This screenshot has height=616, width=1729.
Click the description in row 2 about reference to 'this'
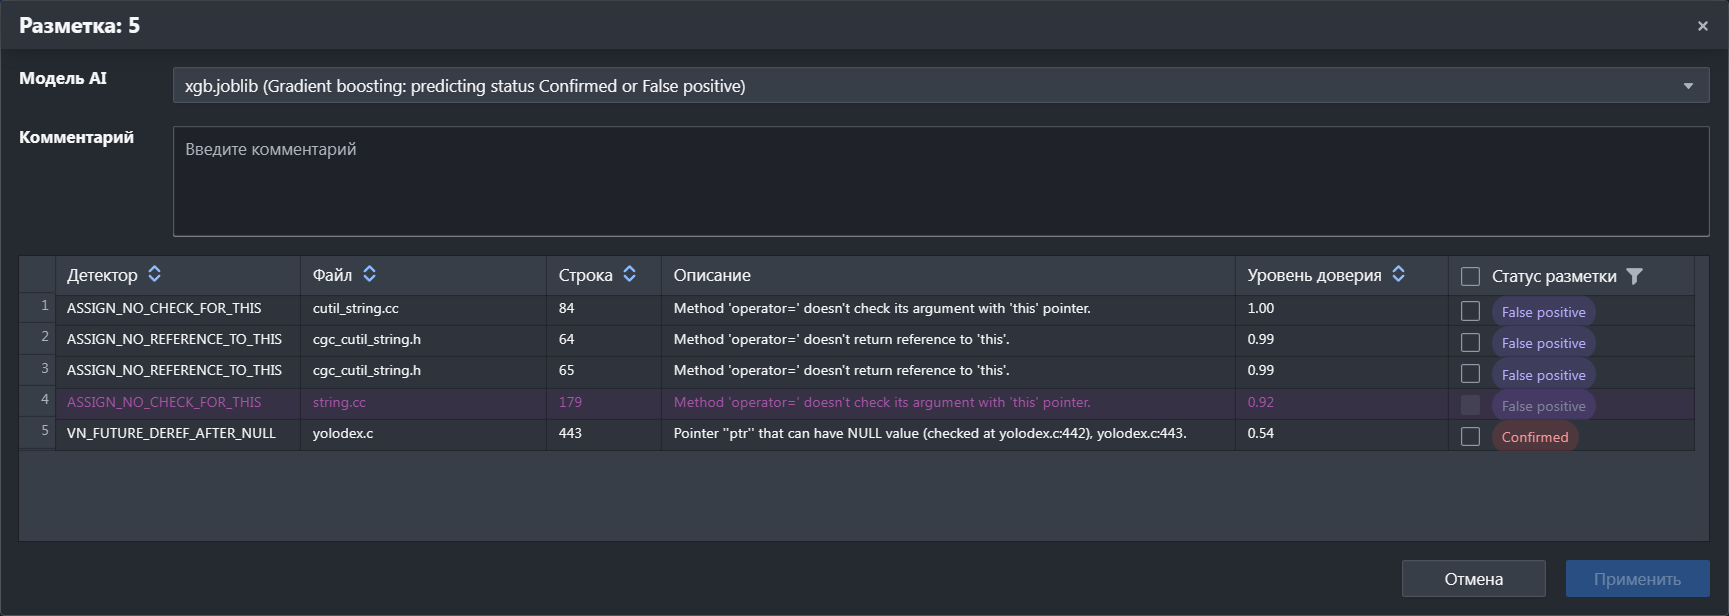pyautogui.click(x=842, y=339)
